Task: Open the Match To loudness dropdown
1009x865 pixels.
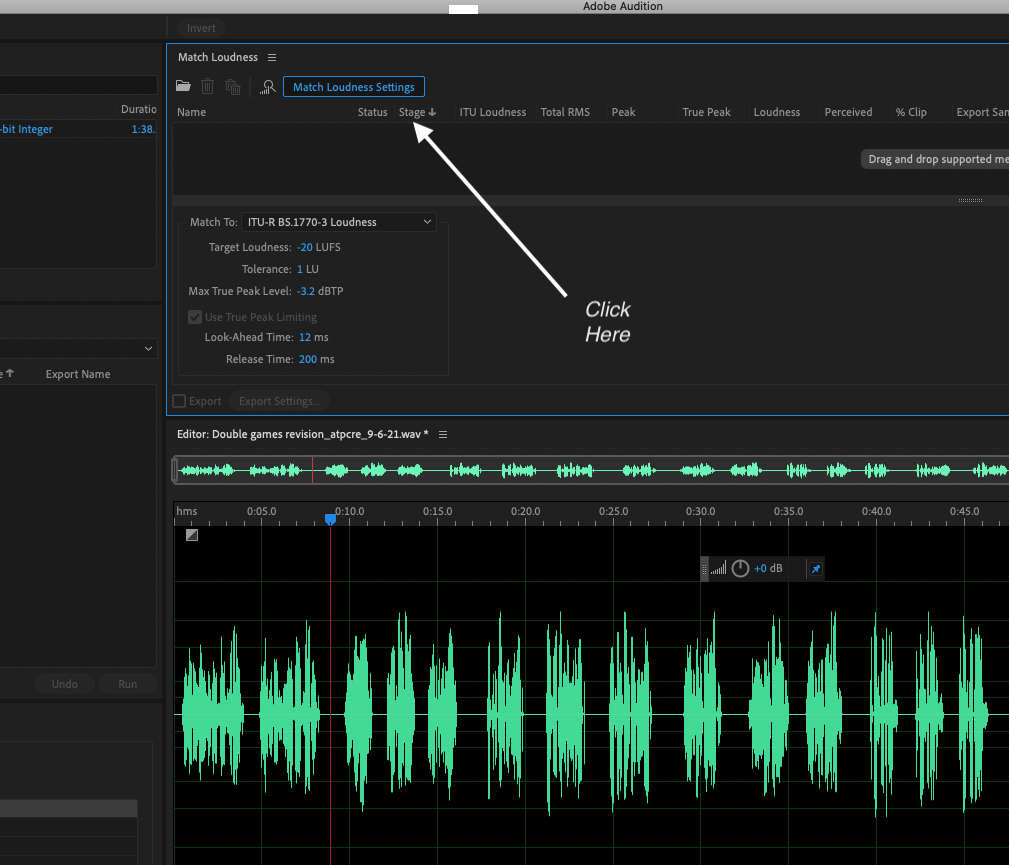Action: pyautogui.click(x=338, y=222)
